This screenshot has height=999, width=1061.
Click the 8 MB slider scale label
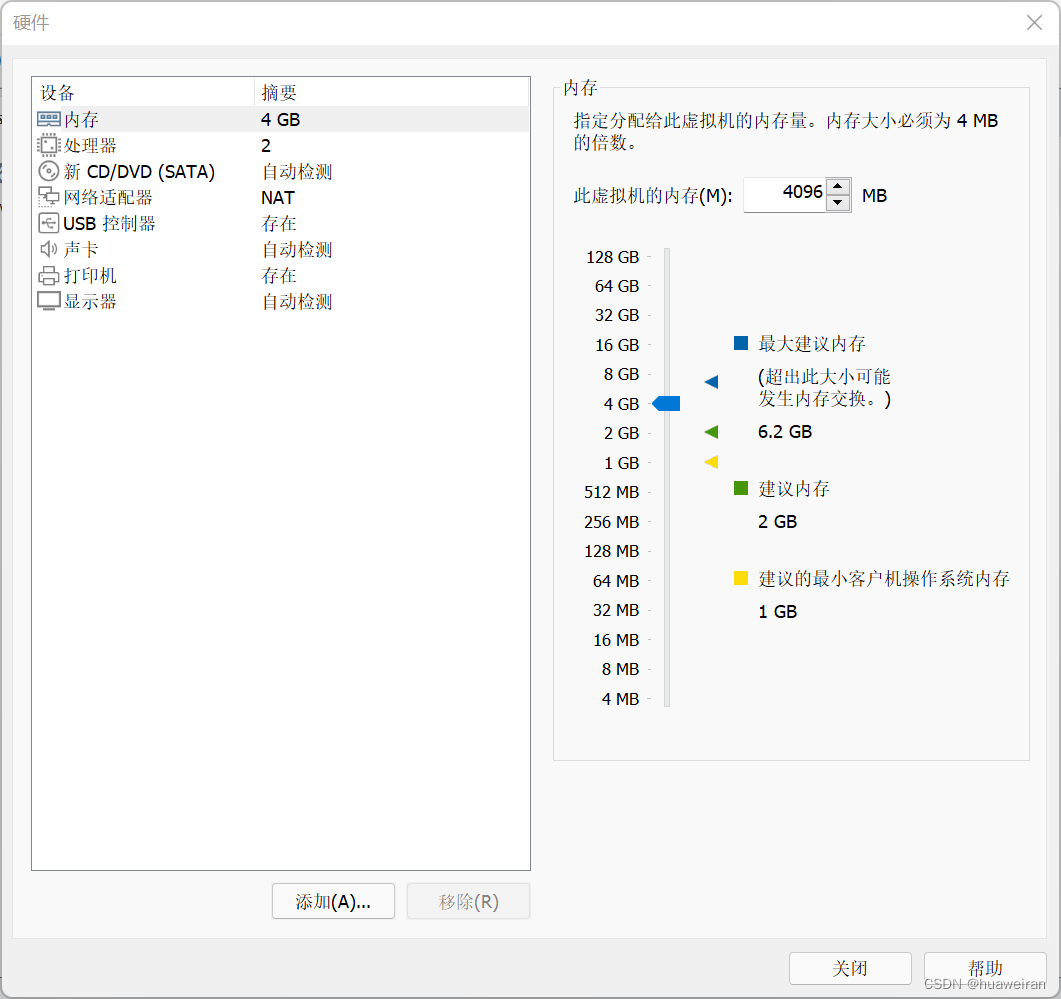coord(620,669)
